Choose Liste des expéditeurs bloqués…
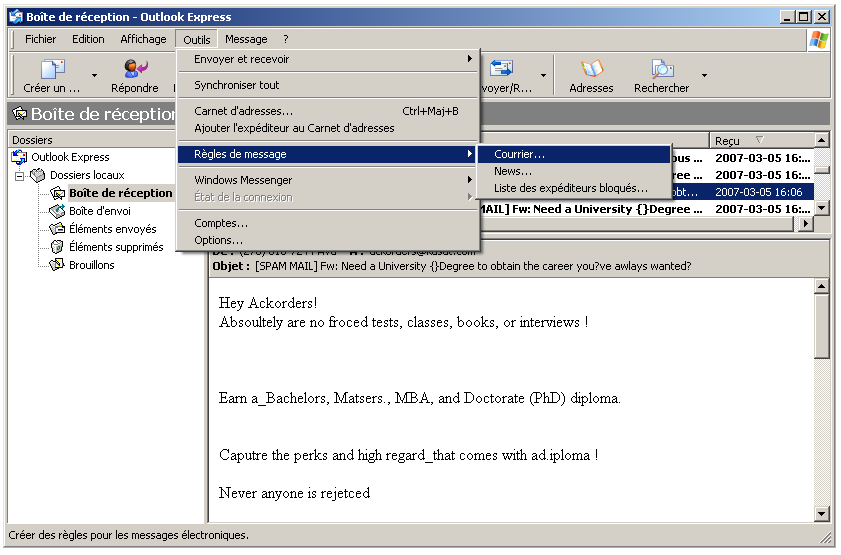 pyautogui.click(x=574, y=188)
